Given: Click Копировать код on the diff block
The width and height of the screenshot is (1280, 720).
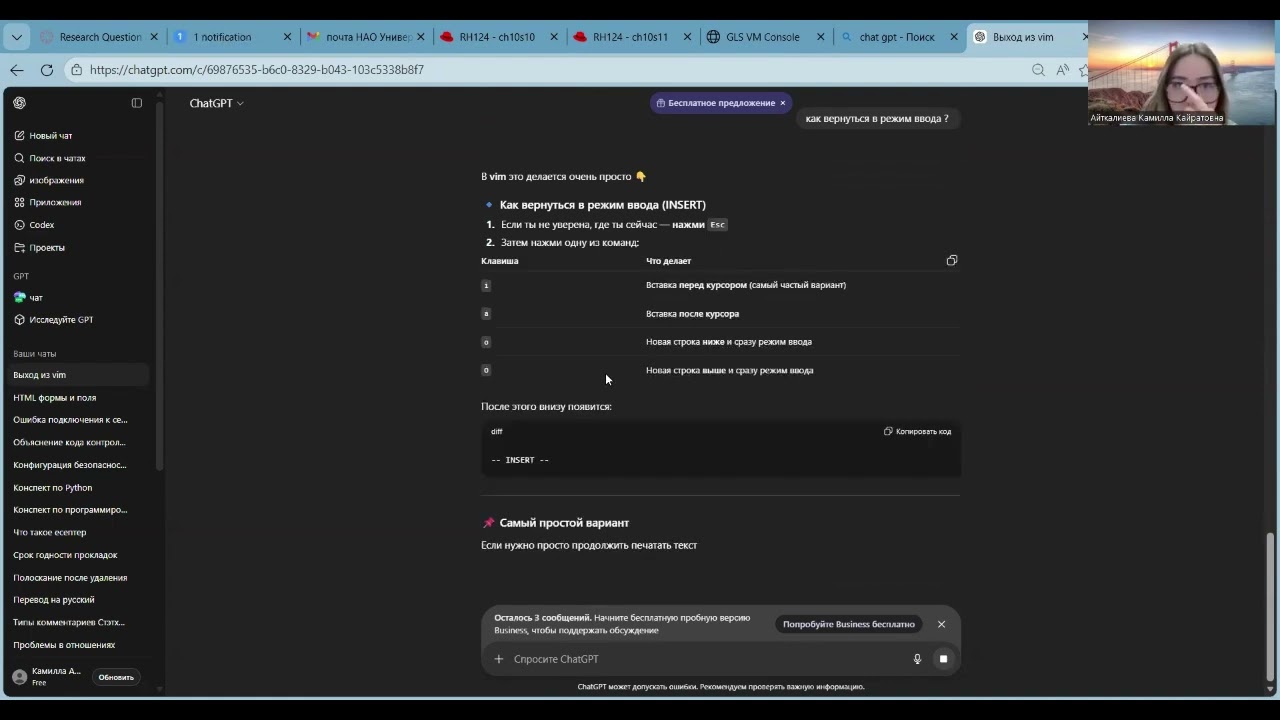Looking at the screenshot, I should pyautogui.click(x=917, y=431).
